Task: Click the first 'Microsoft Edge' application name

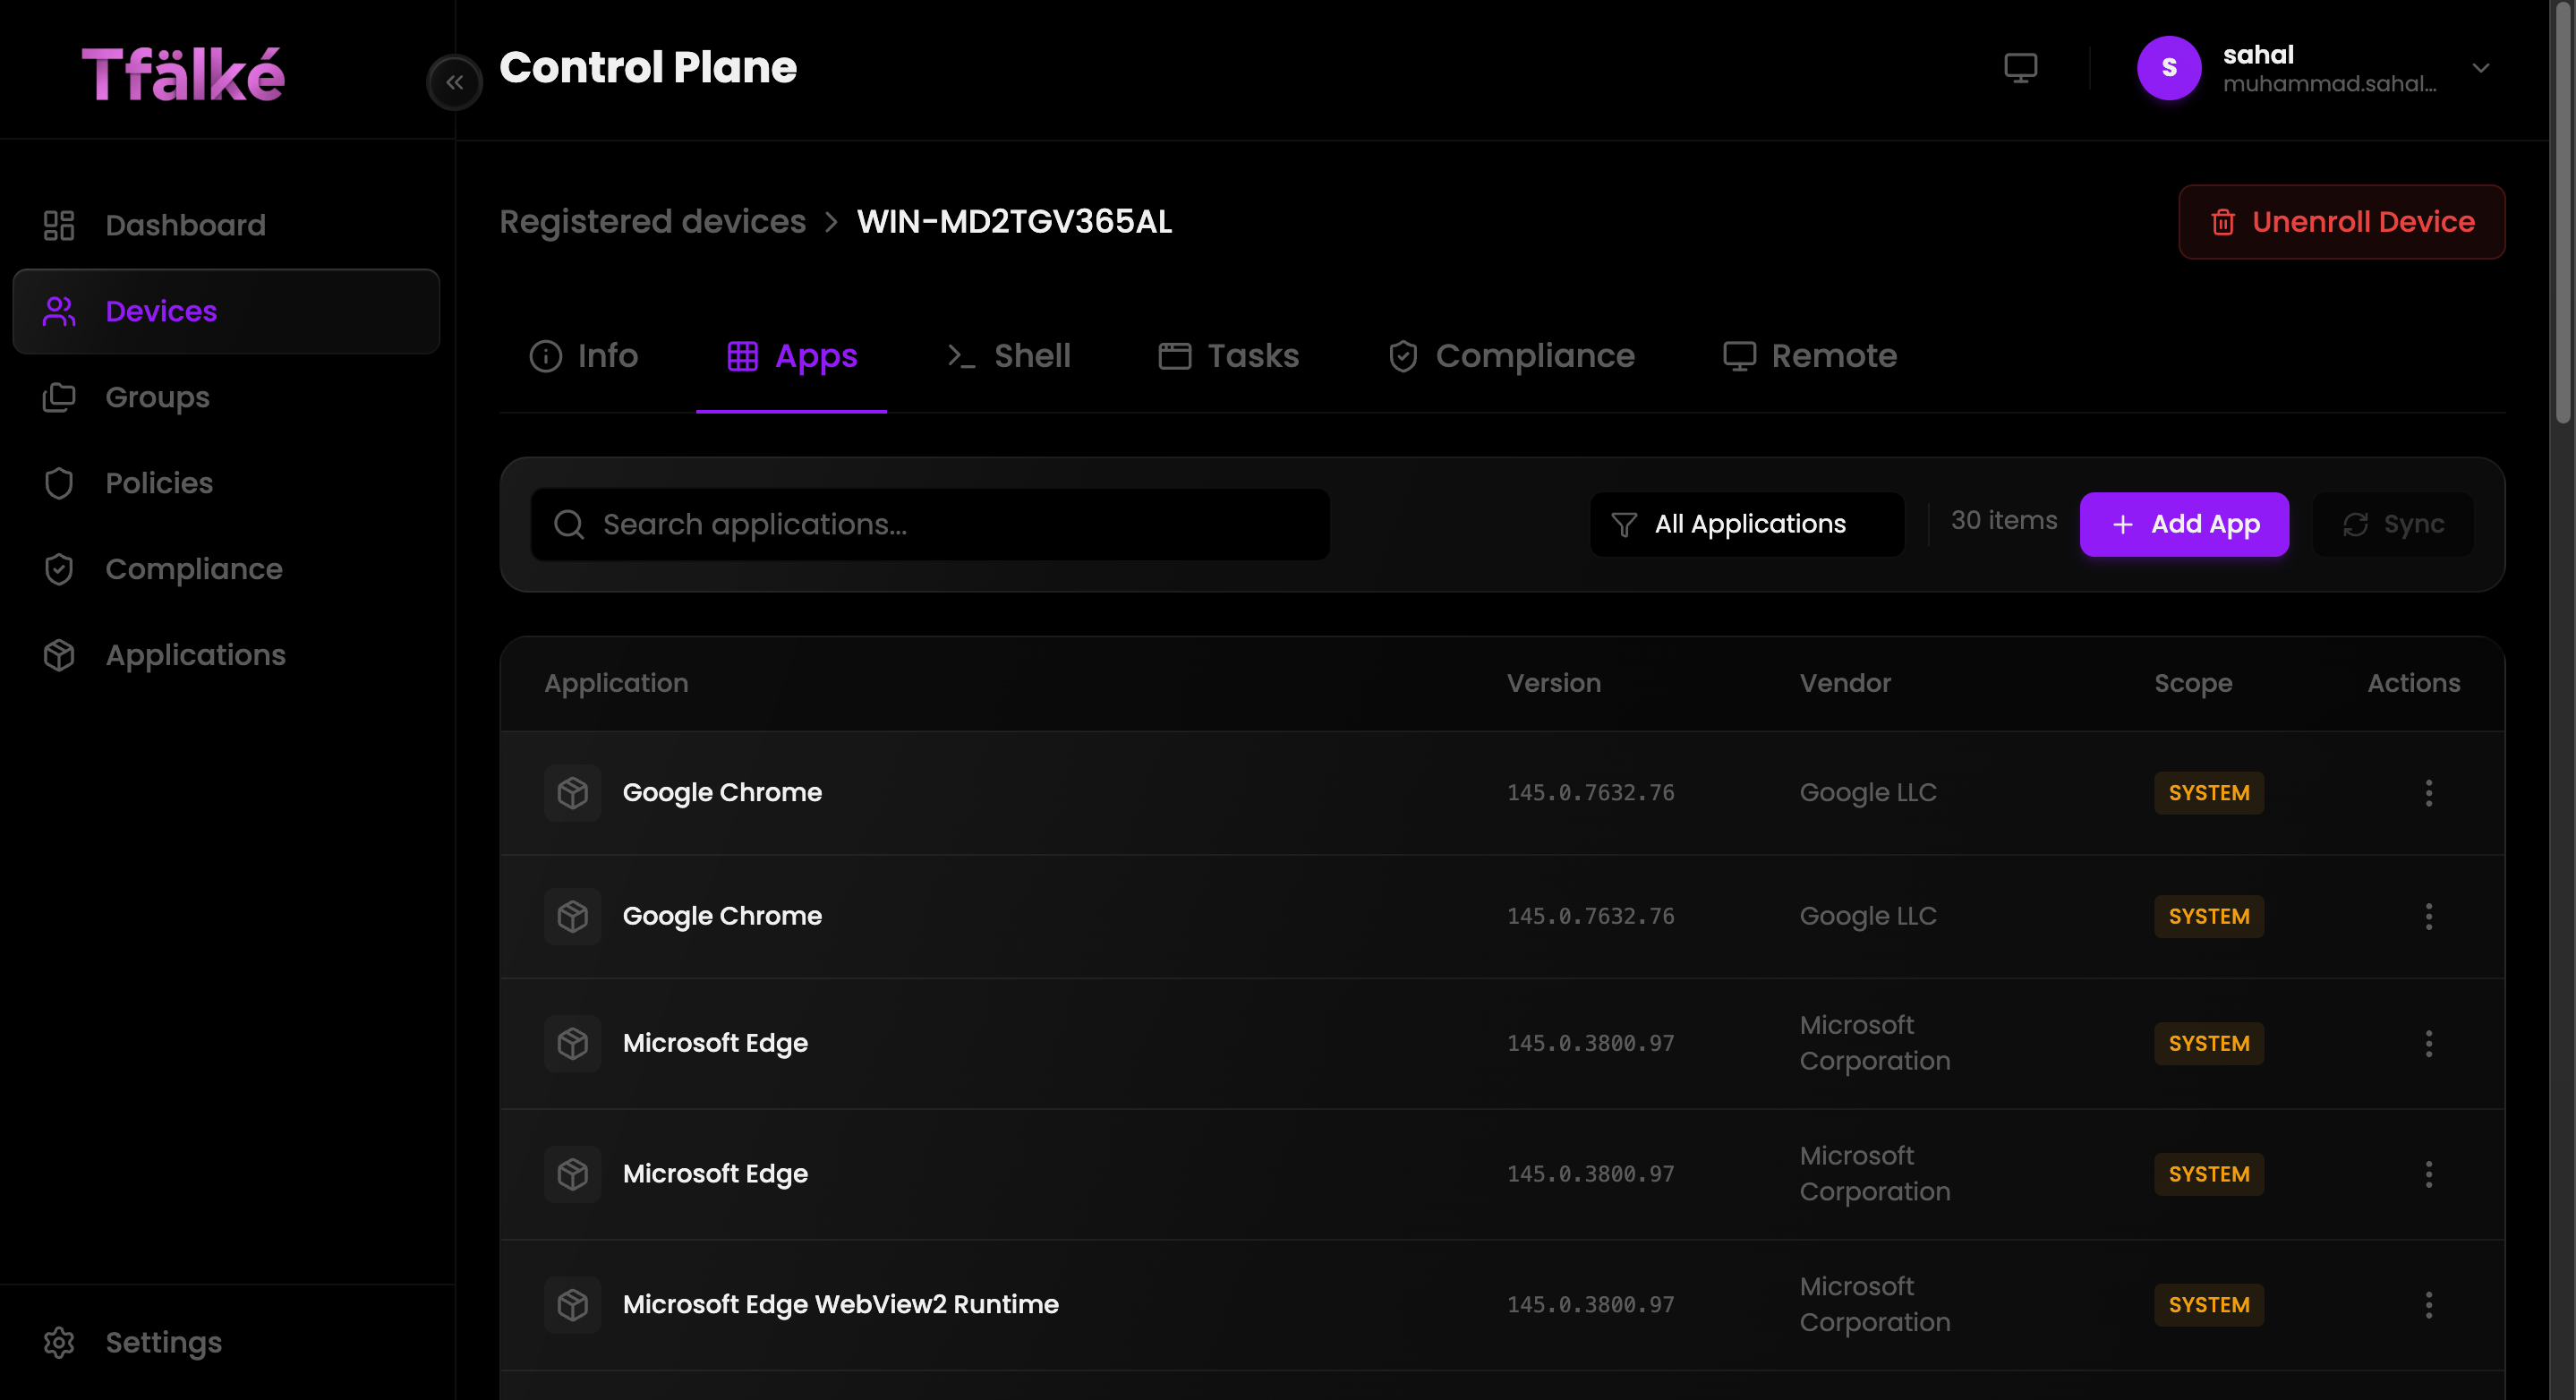Action: click(715, 1043)
